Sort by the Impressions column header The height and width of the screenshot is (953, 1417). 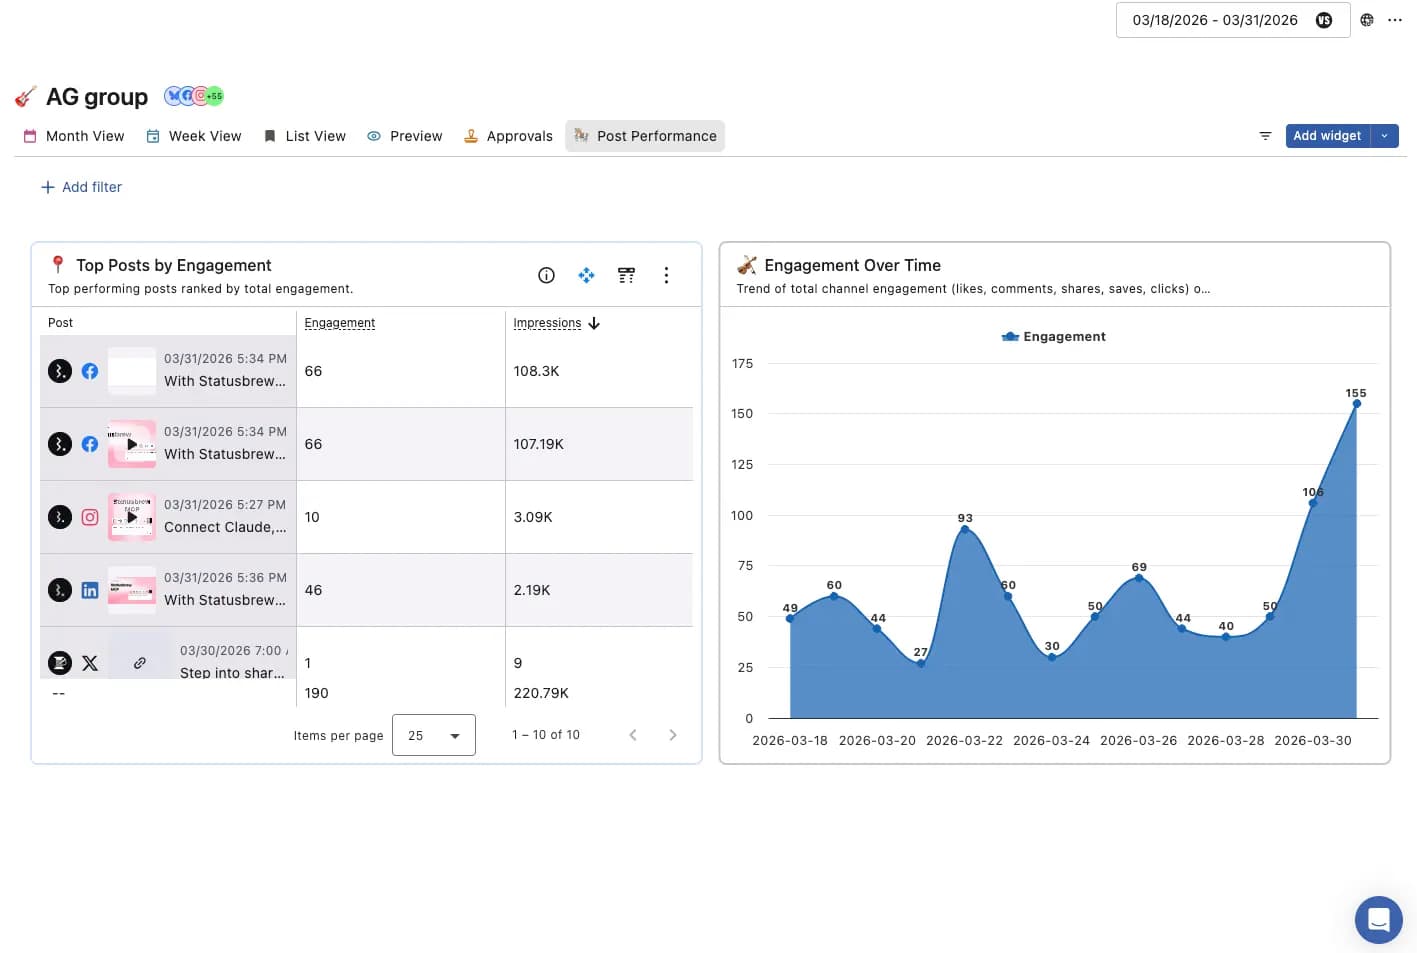(547, 323)
